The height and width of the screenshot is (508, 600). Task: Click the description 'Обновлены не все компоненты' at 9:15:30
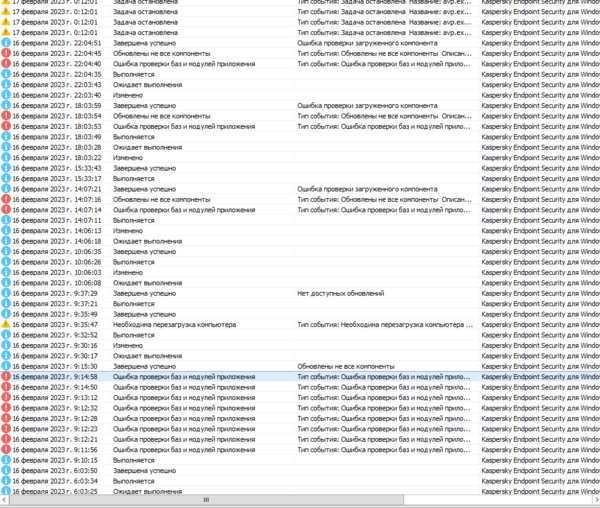346,366
